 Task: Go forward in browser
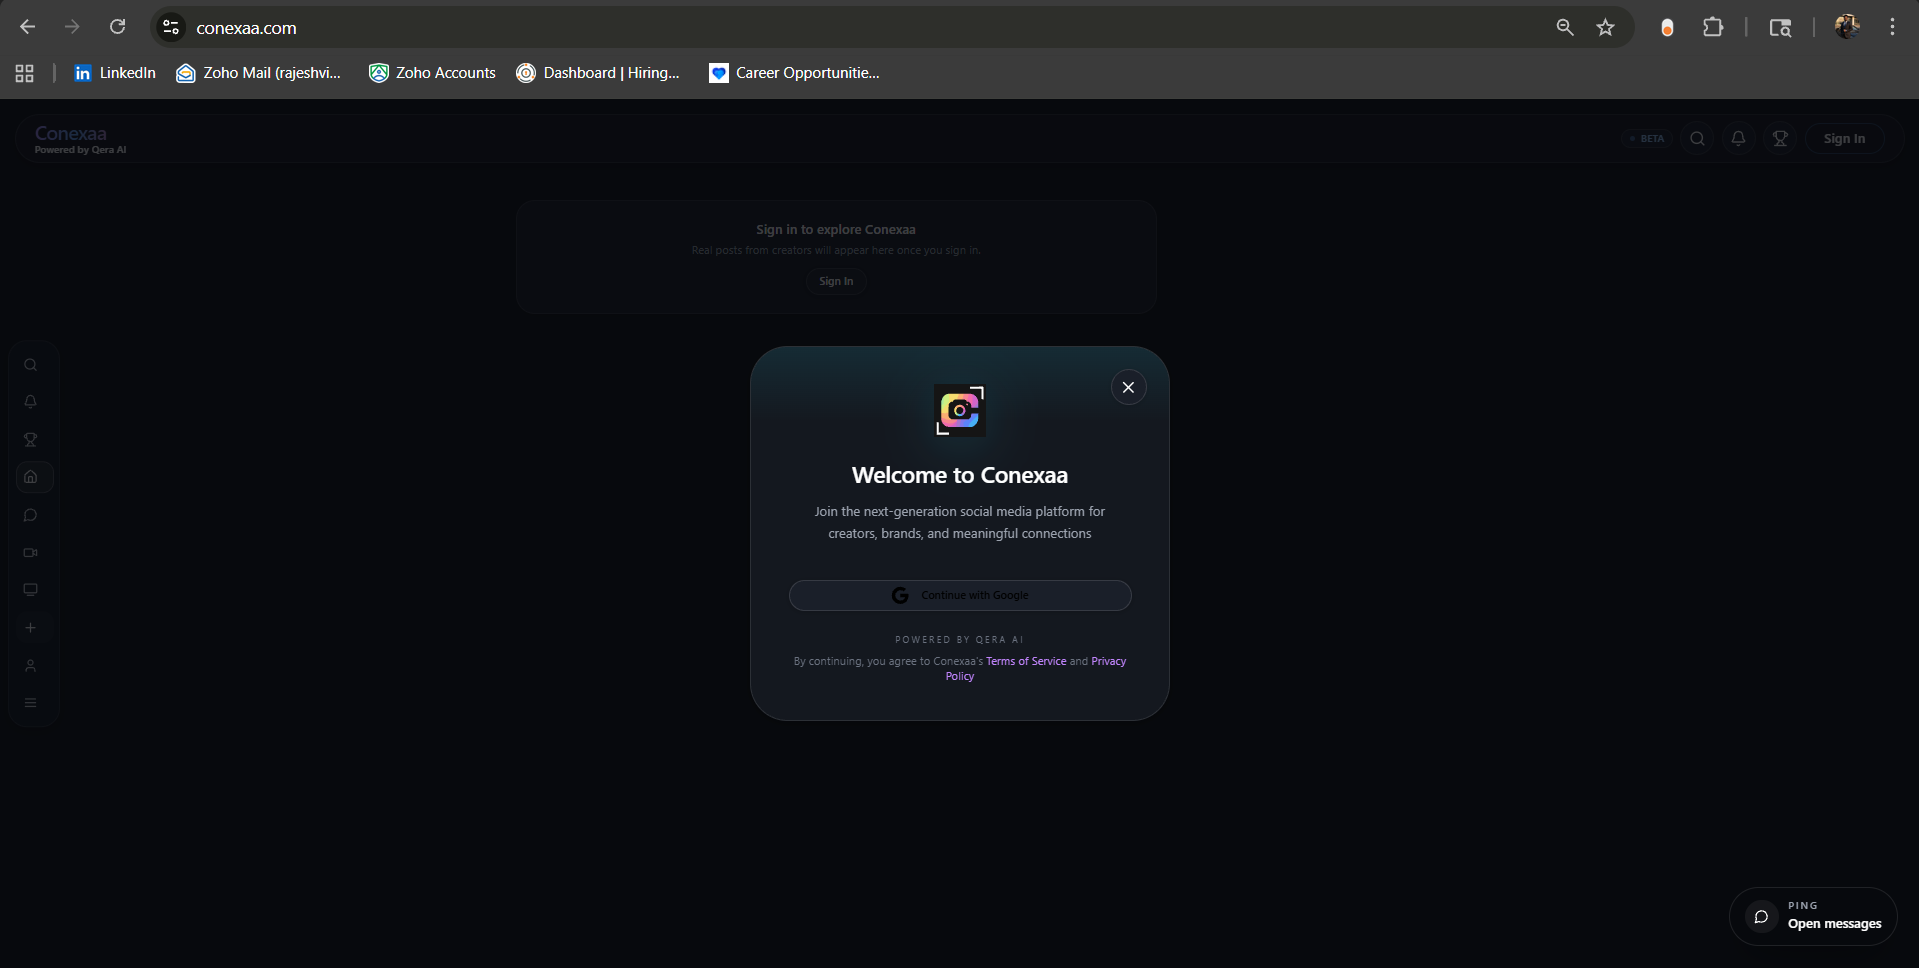tap(72, 27)
